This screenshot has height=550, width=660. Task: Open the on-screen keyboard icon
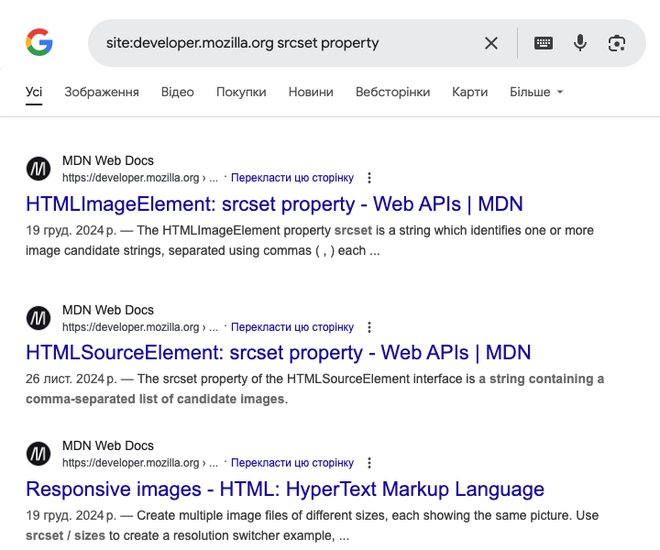543,43
